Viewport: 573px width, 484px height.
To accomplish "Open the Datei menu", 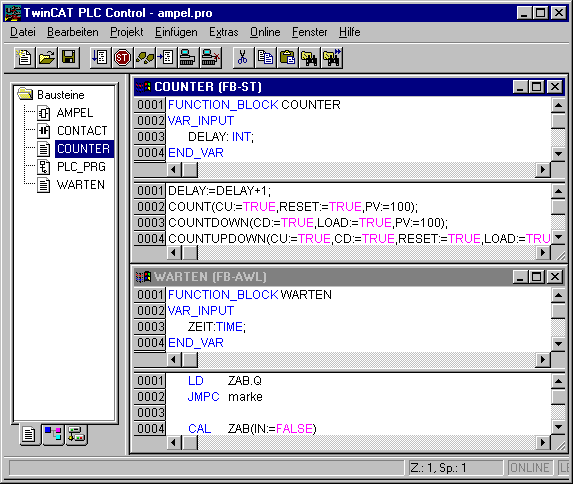I will (x=23, y=32).
